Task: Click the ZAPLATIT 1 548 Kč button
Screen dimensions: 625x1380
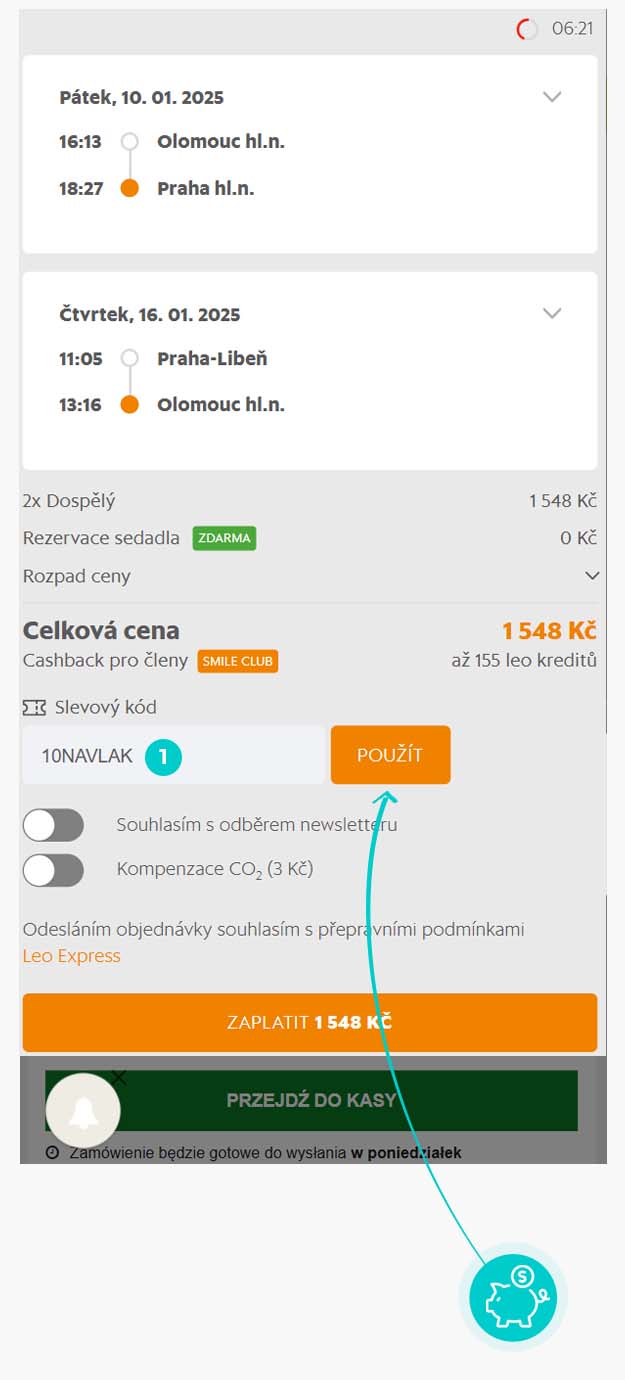Action: [310, 1022]
